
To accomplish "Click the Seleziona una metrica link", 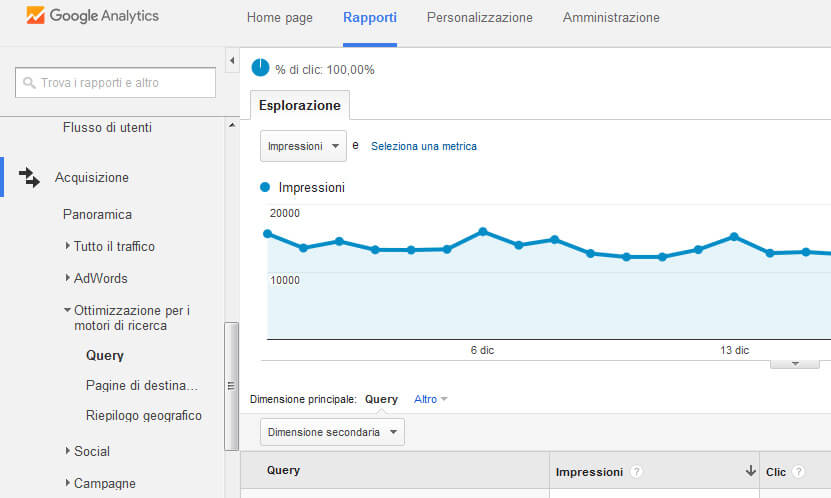I will [423, 146].
